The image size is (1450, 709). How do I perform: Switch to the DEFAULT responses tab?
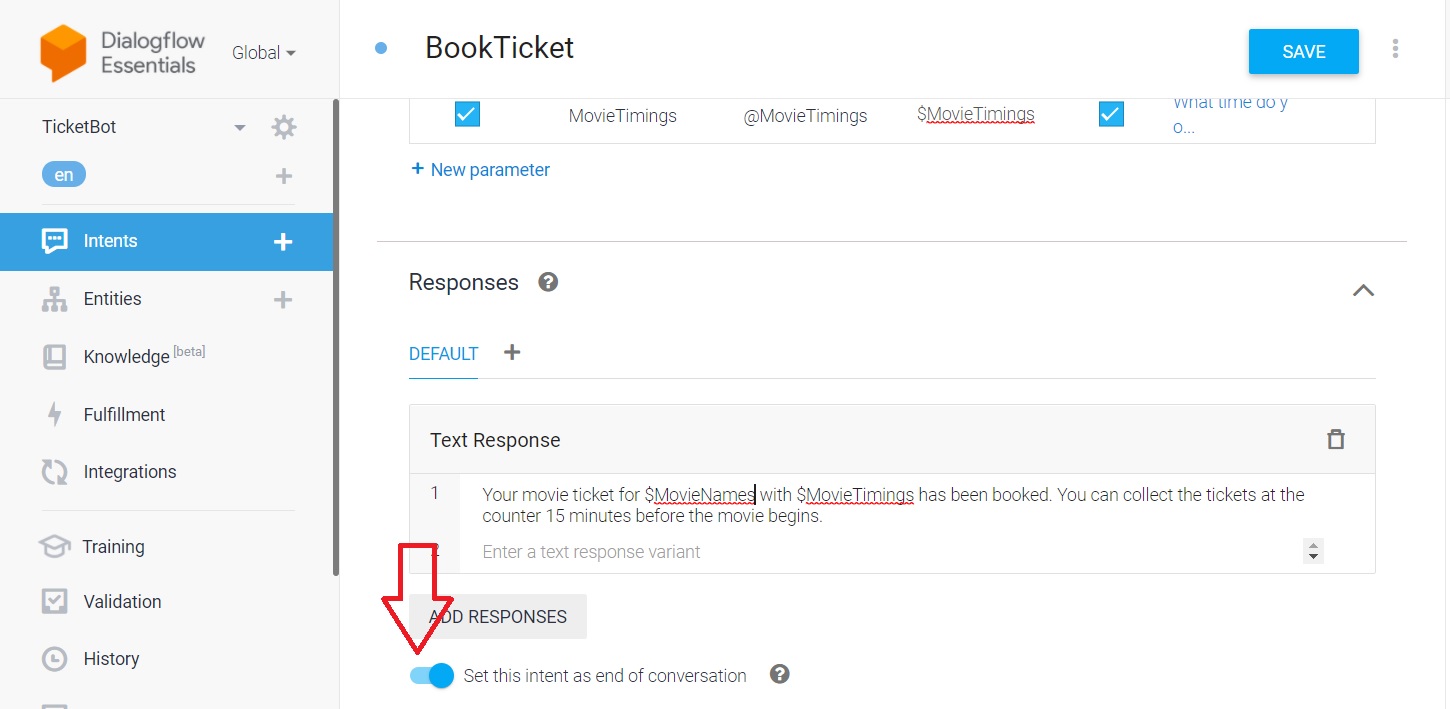click(x=443, y=353)
